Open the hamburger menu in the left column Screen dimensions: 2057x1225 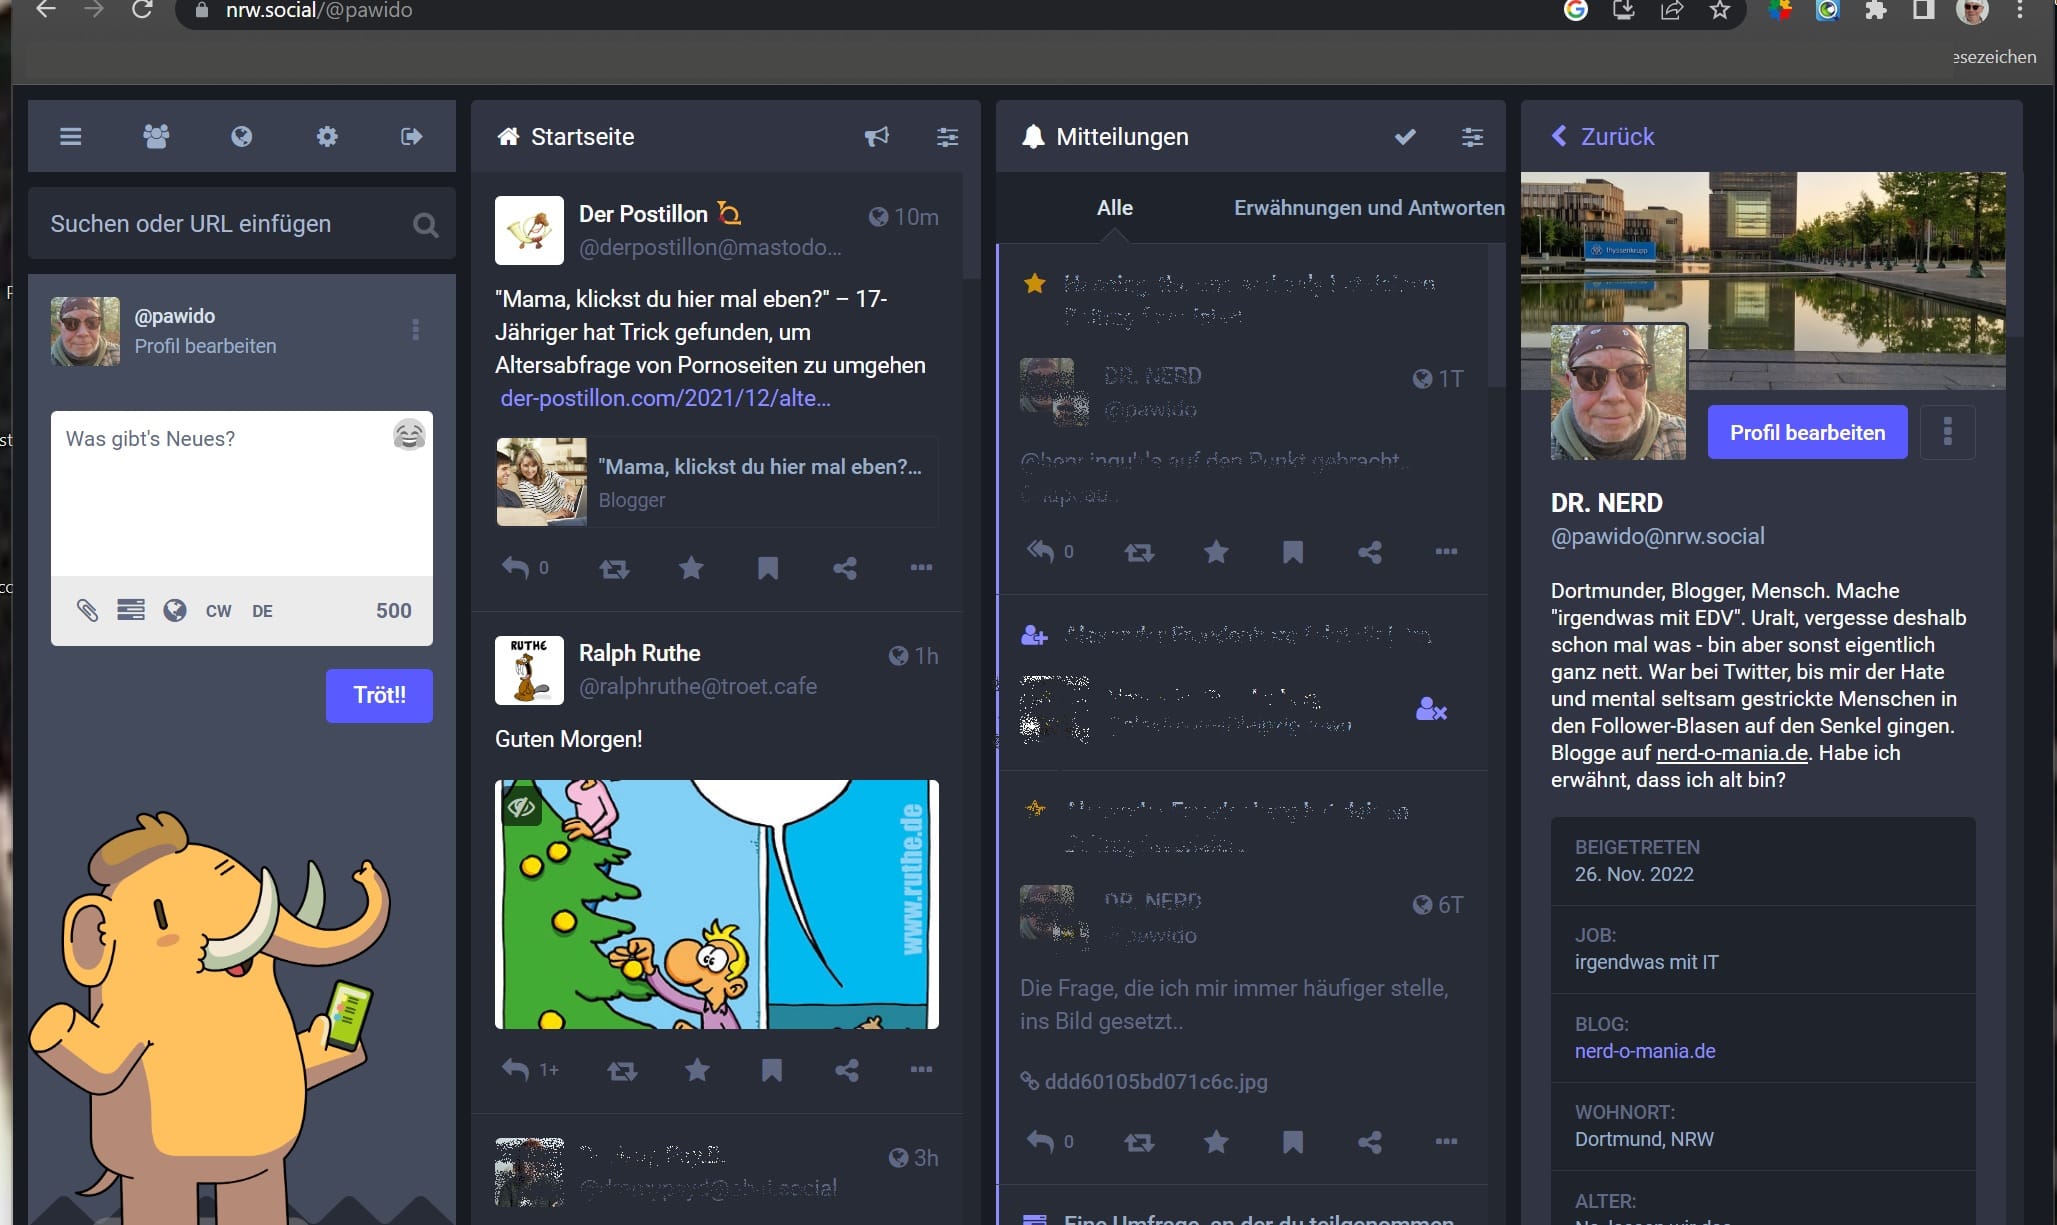pos(70,137)
